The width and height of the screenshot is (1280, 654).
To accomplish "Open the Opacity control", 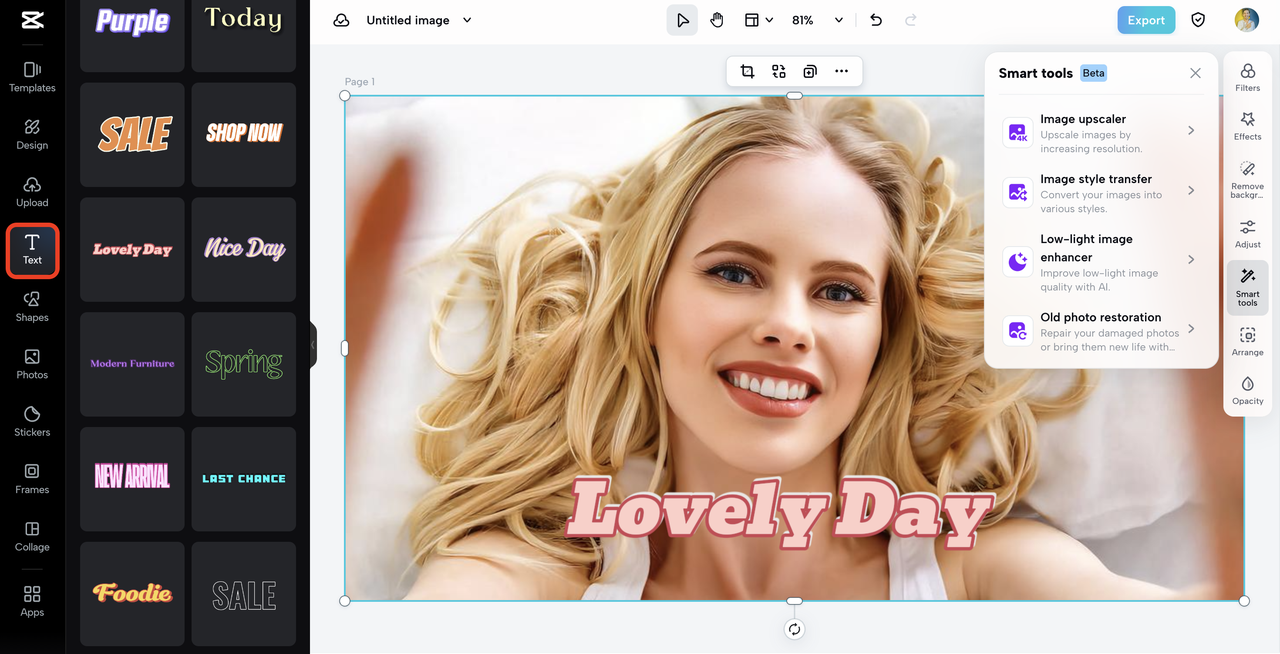I will (x=1247, y=390).
